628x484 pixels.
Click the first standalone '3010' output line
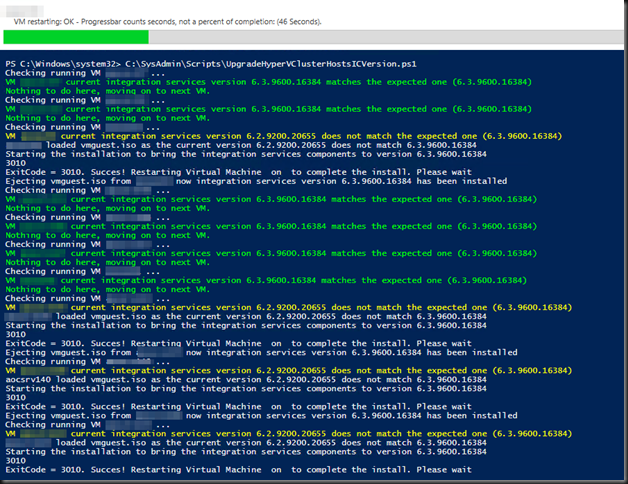point(16,163)
